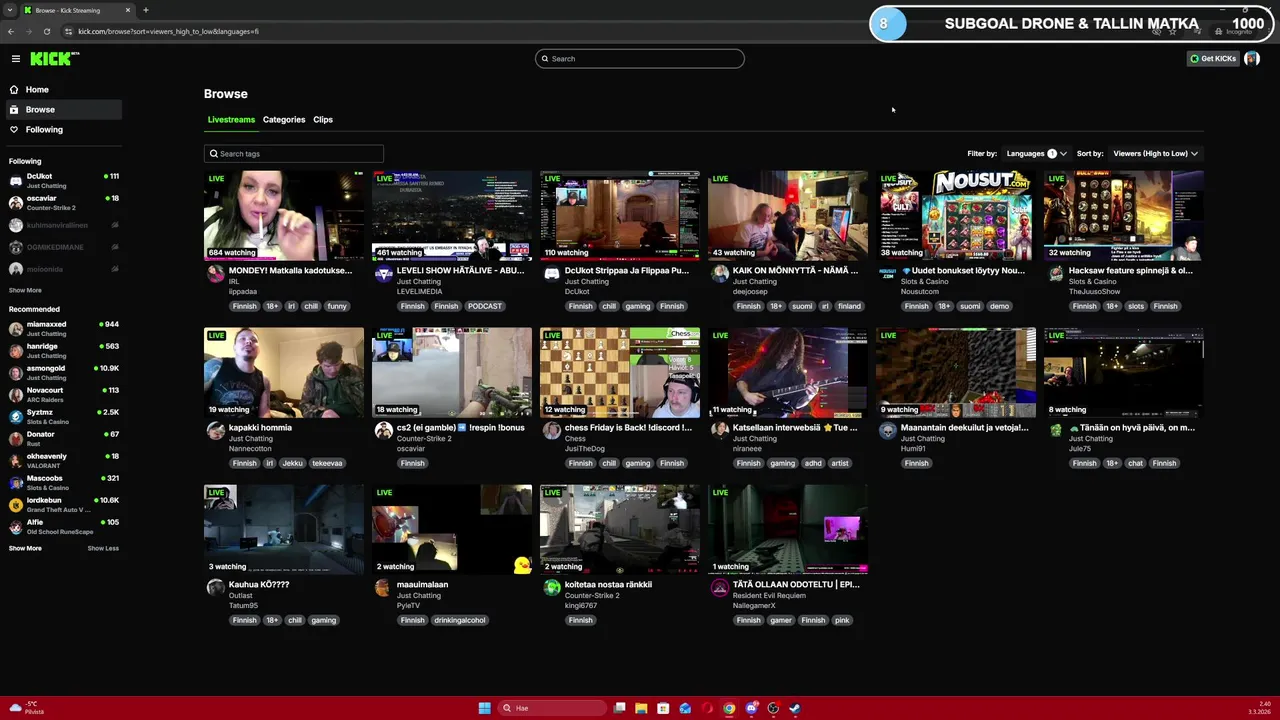This screenshot has width=1280, height=720.
Task: Click slots tag under TheJuusoShow stream
Action: click(1136, 306)
